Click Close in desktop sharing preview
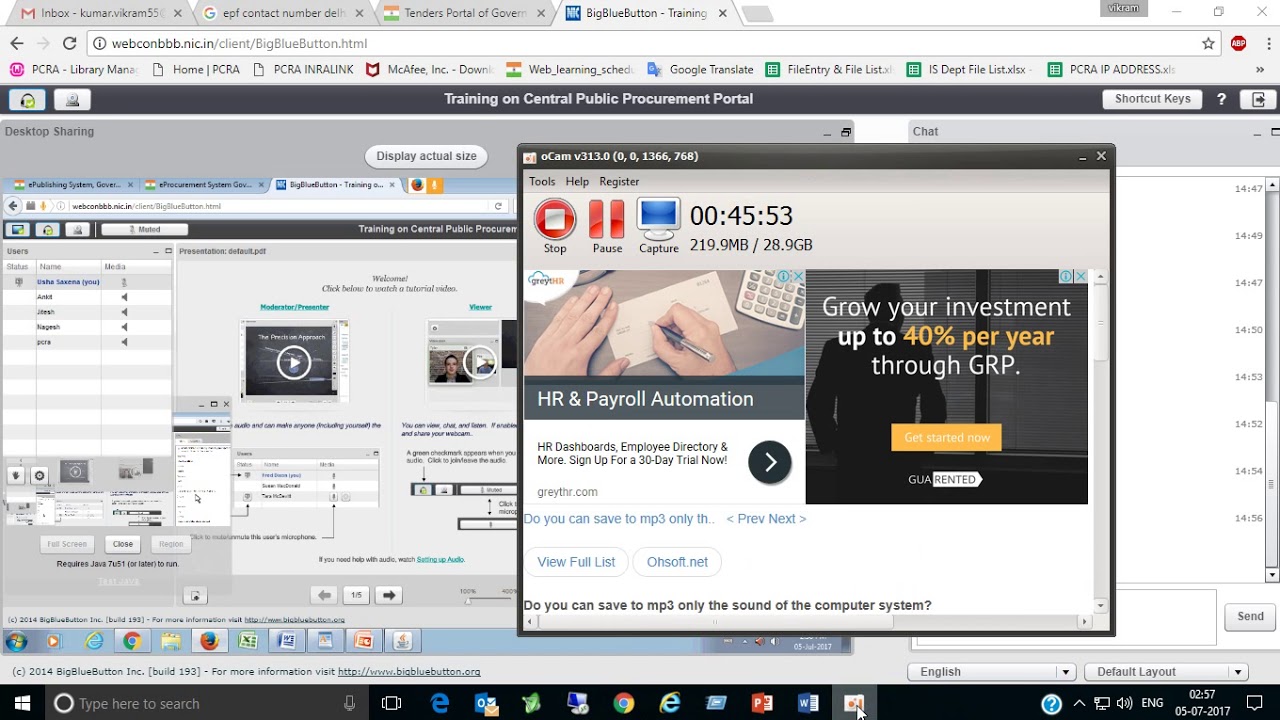 coord(123,544)
